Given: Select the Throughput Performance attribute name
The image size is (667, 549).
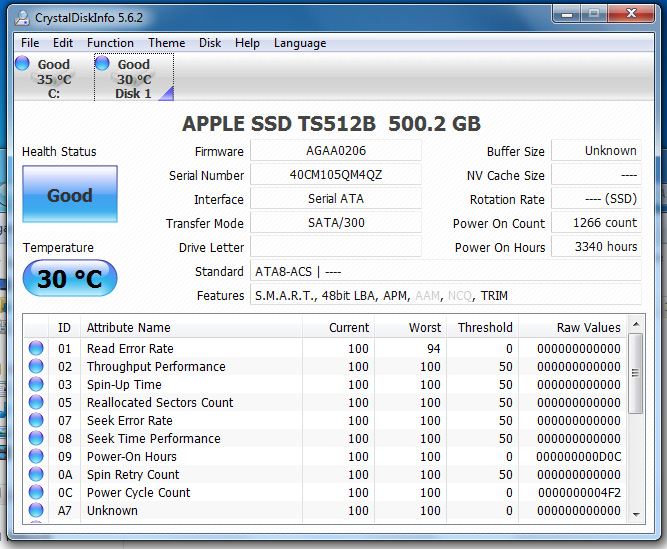Looking at the screenshot, I should (x=156, y=367).
